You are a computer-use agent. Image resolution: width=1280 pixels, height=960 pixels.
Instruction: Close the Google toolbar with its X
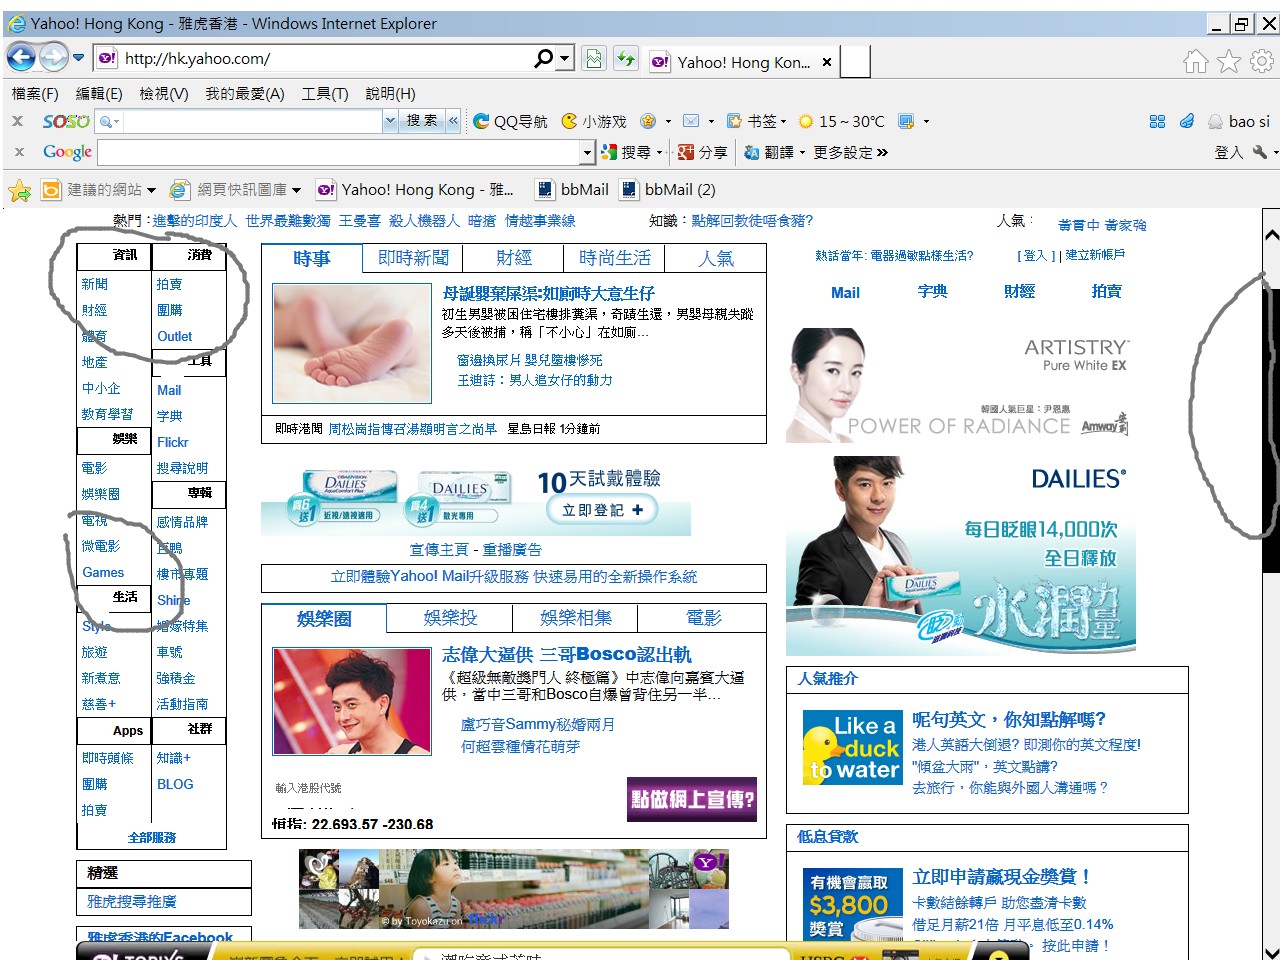[18, 152]
